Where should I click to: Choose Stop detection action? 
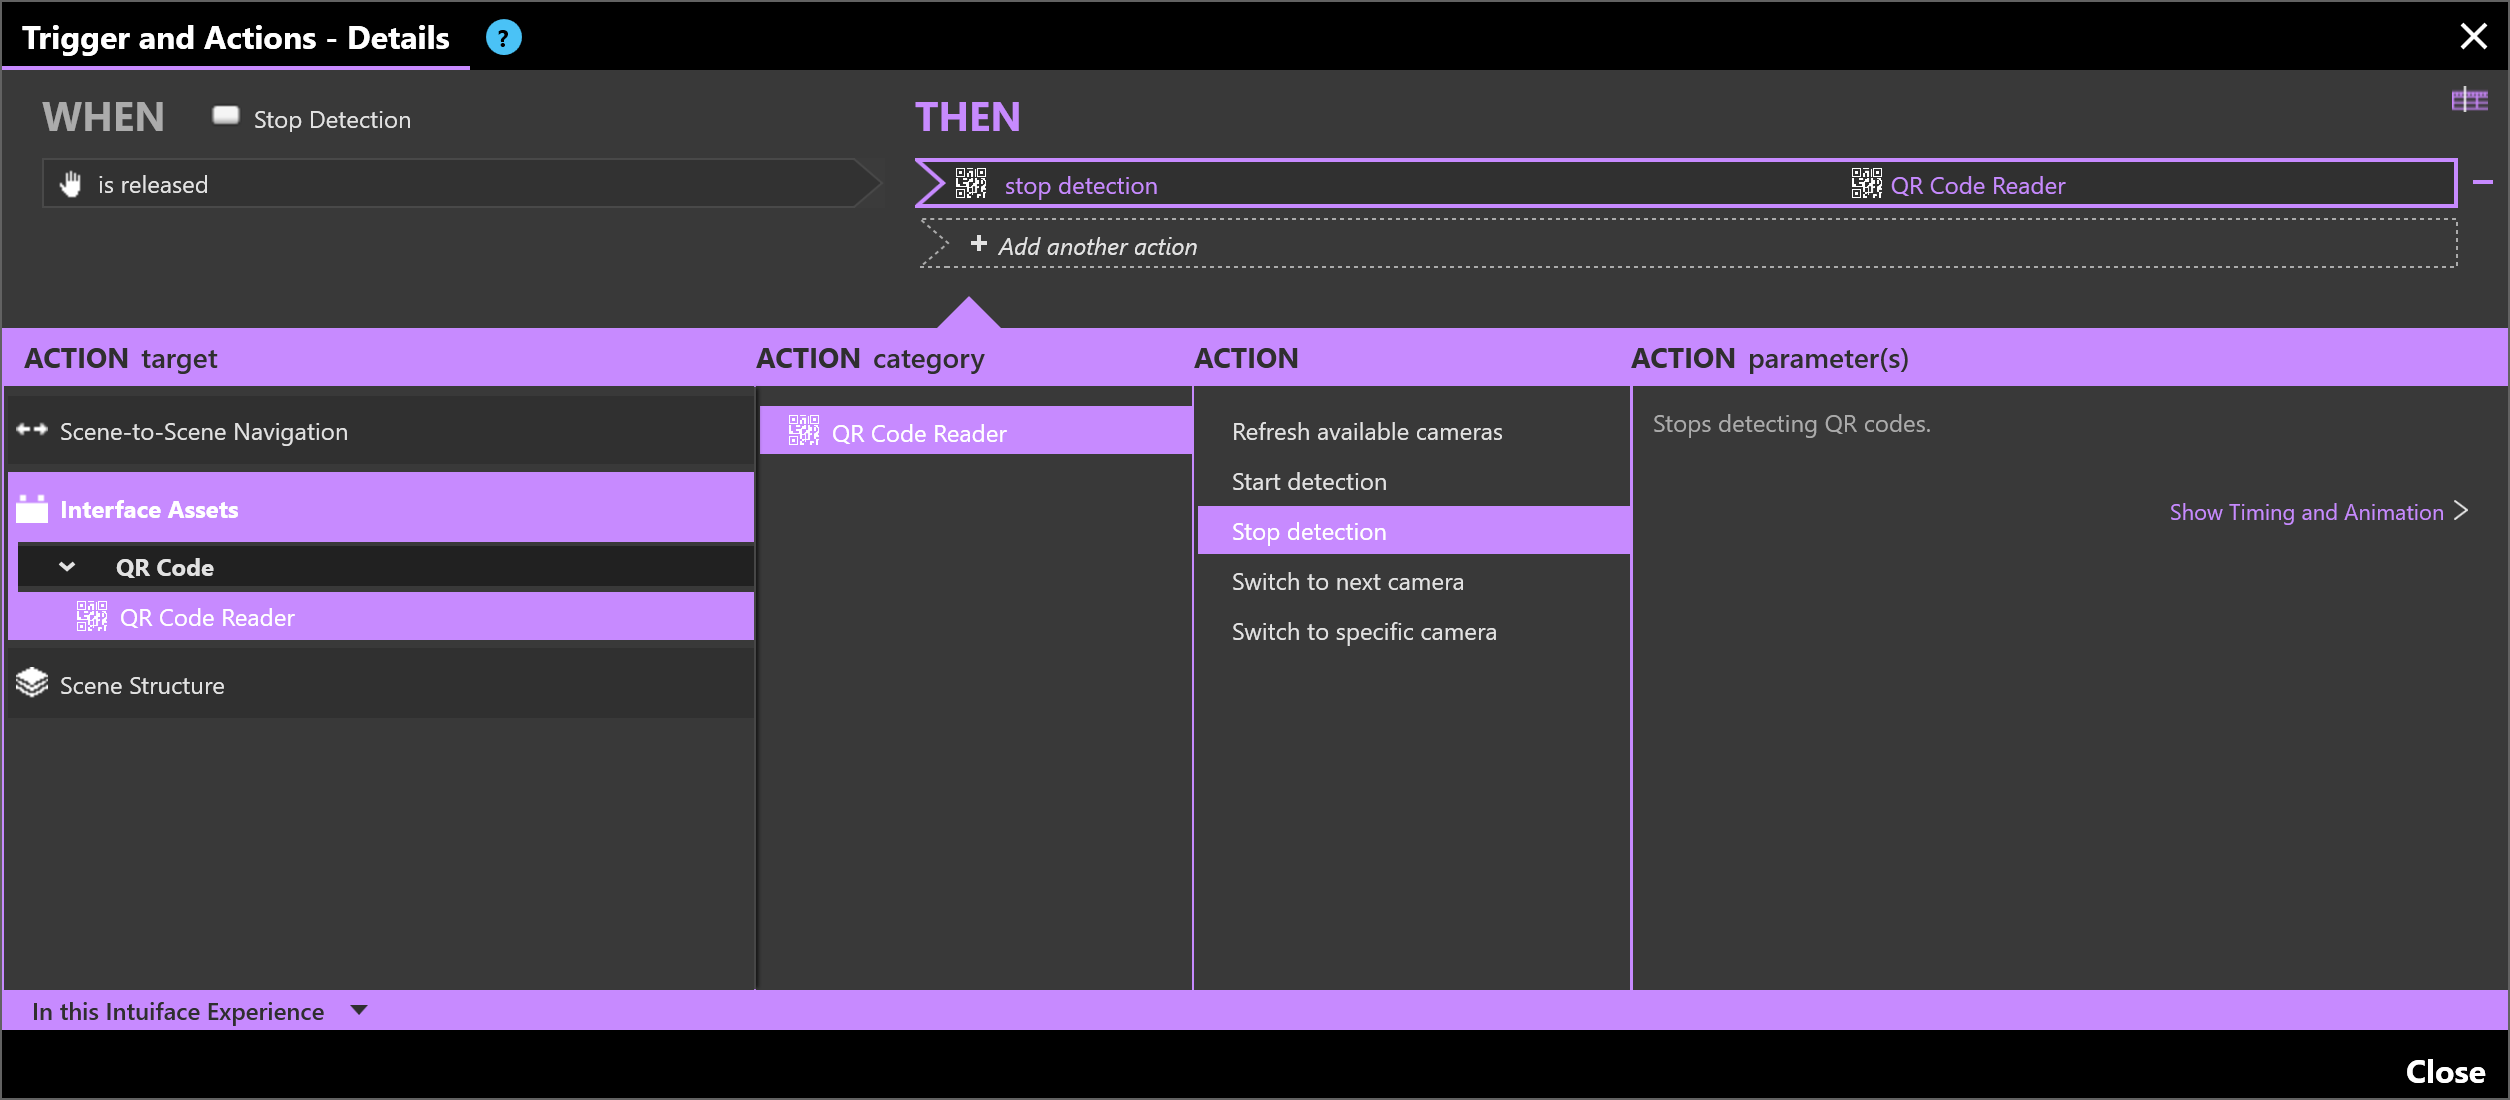click(1413, 531)
